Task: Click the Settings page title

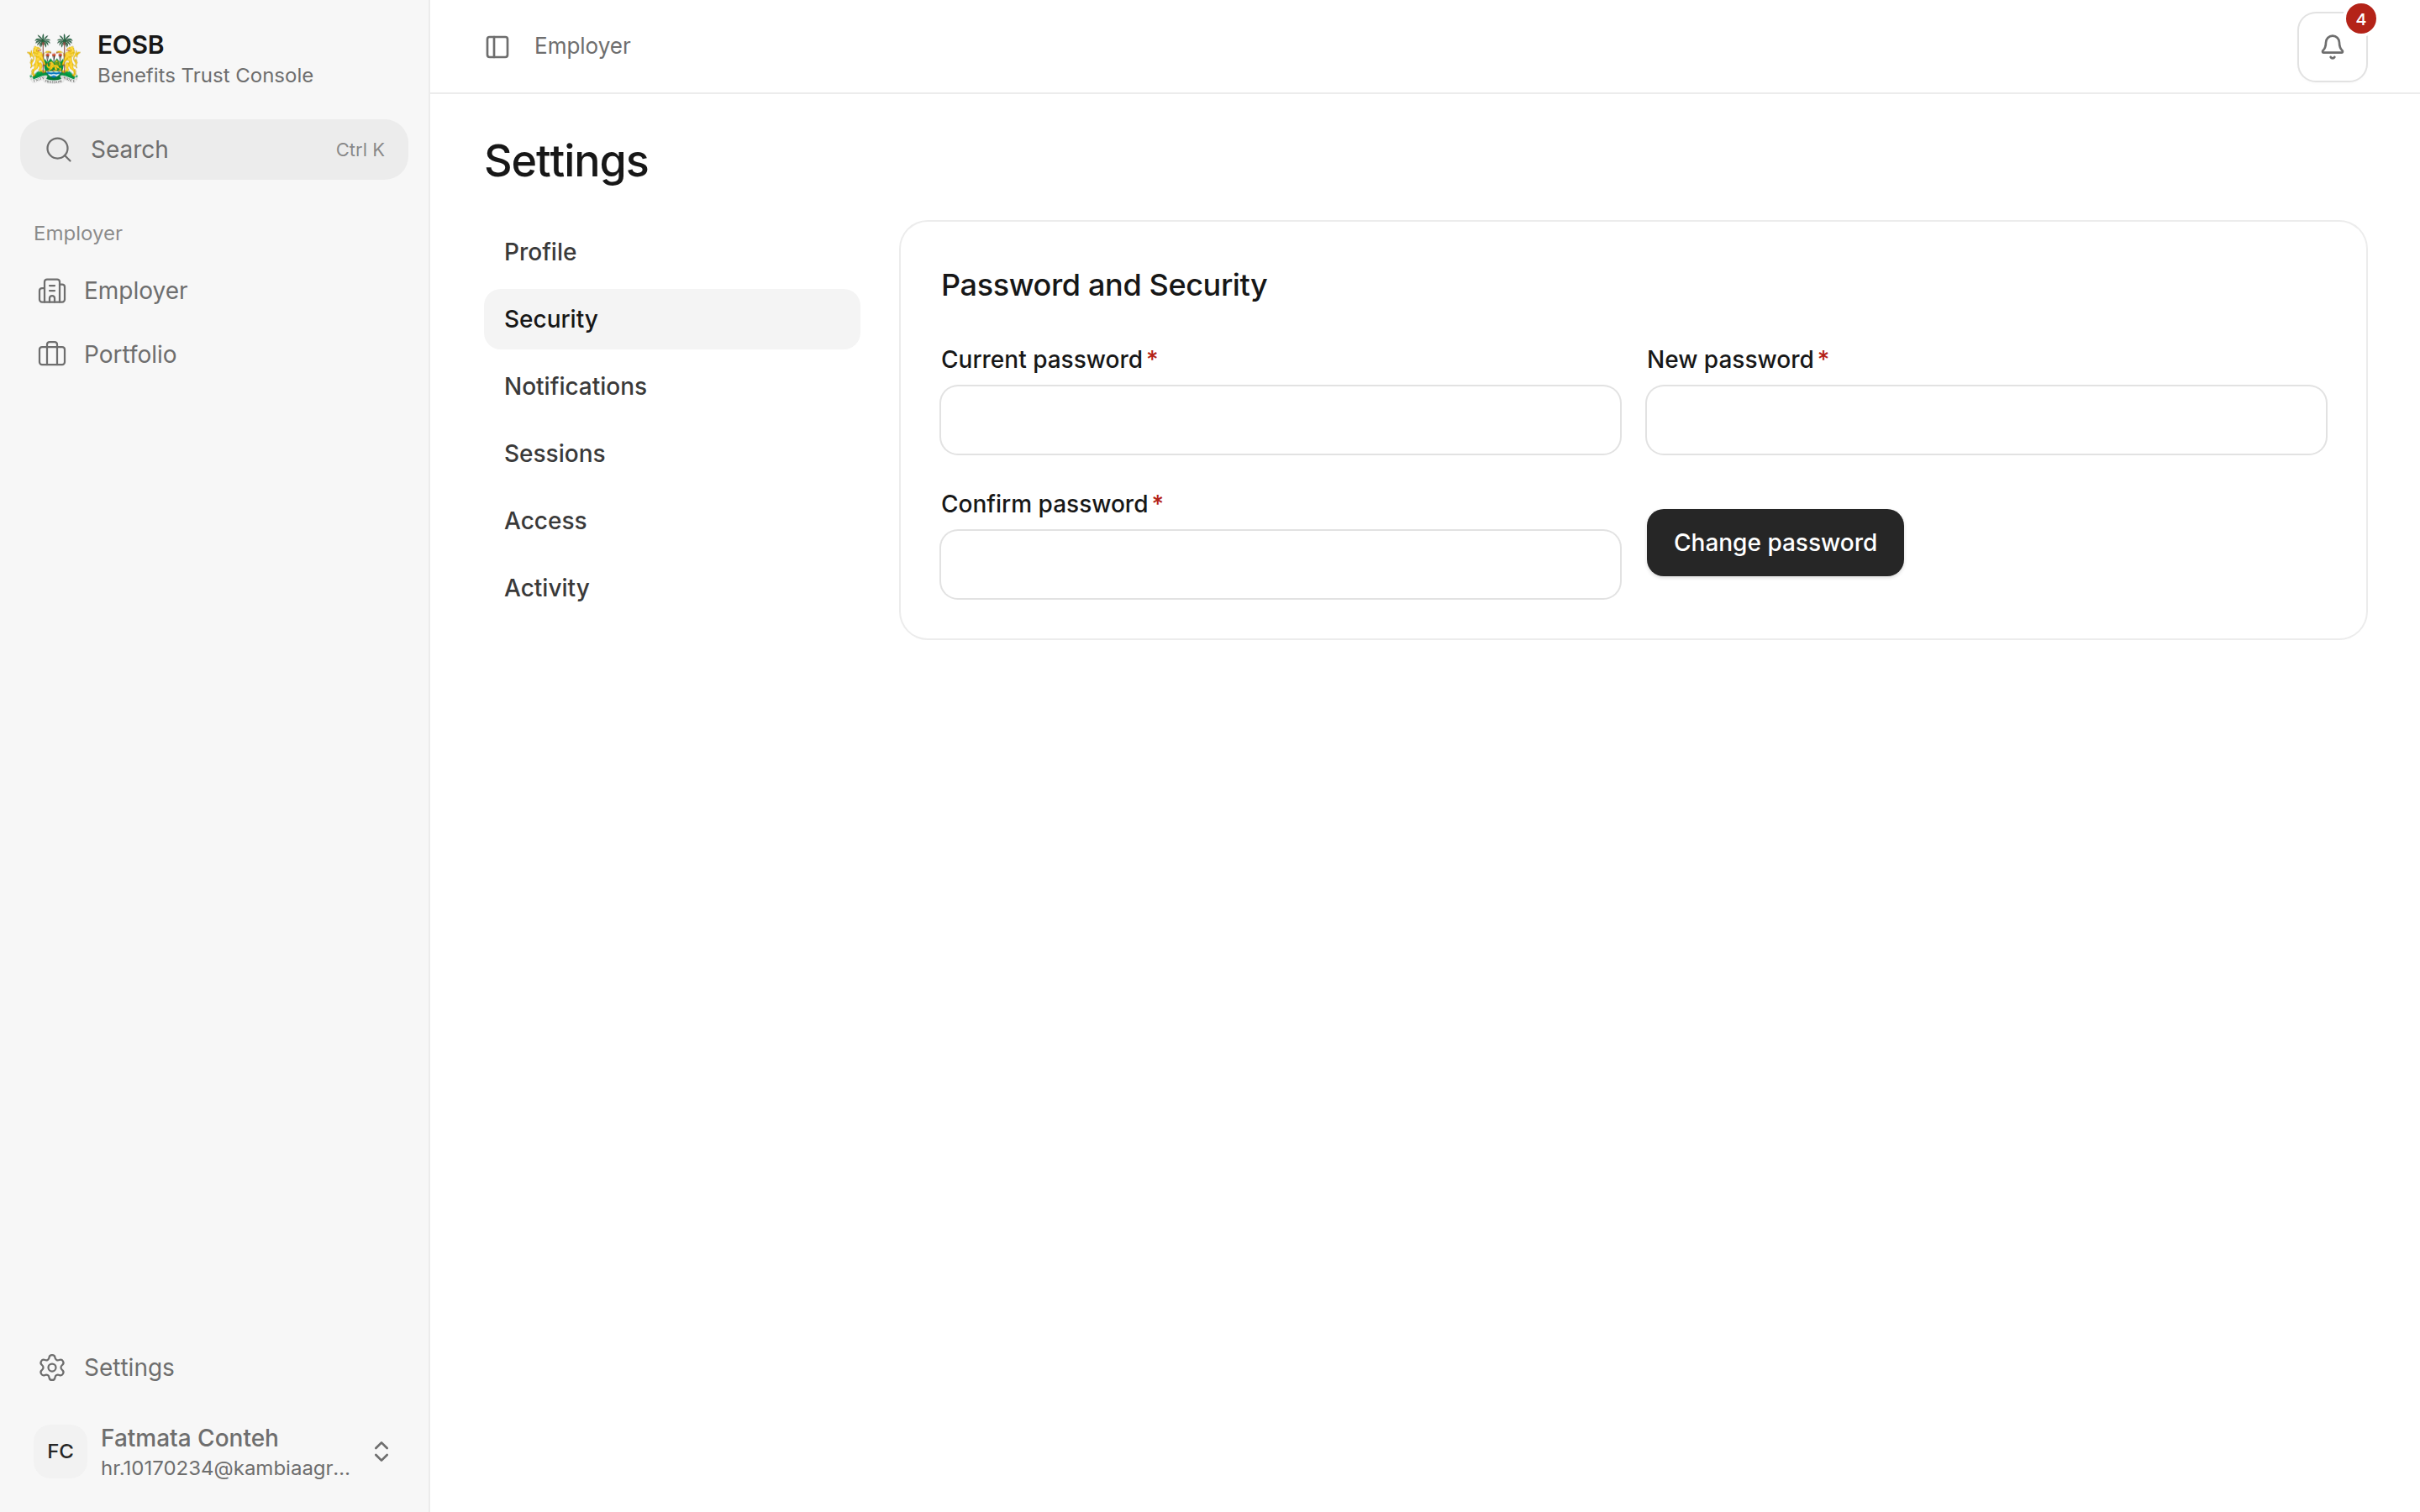Action: pos(566,162)
